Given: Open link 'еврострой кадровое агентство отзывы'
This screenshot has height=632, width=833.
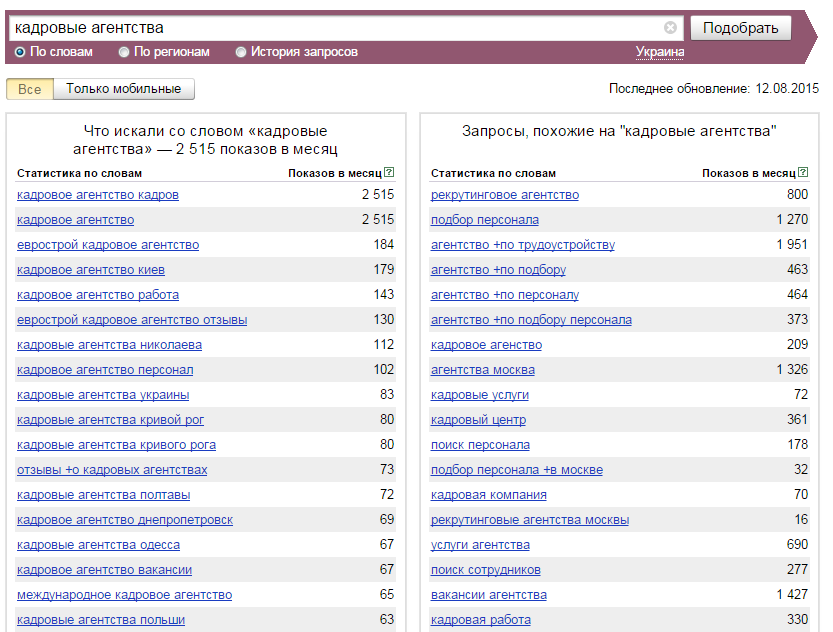Looking at the screenshot, I should coord(132,320).
